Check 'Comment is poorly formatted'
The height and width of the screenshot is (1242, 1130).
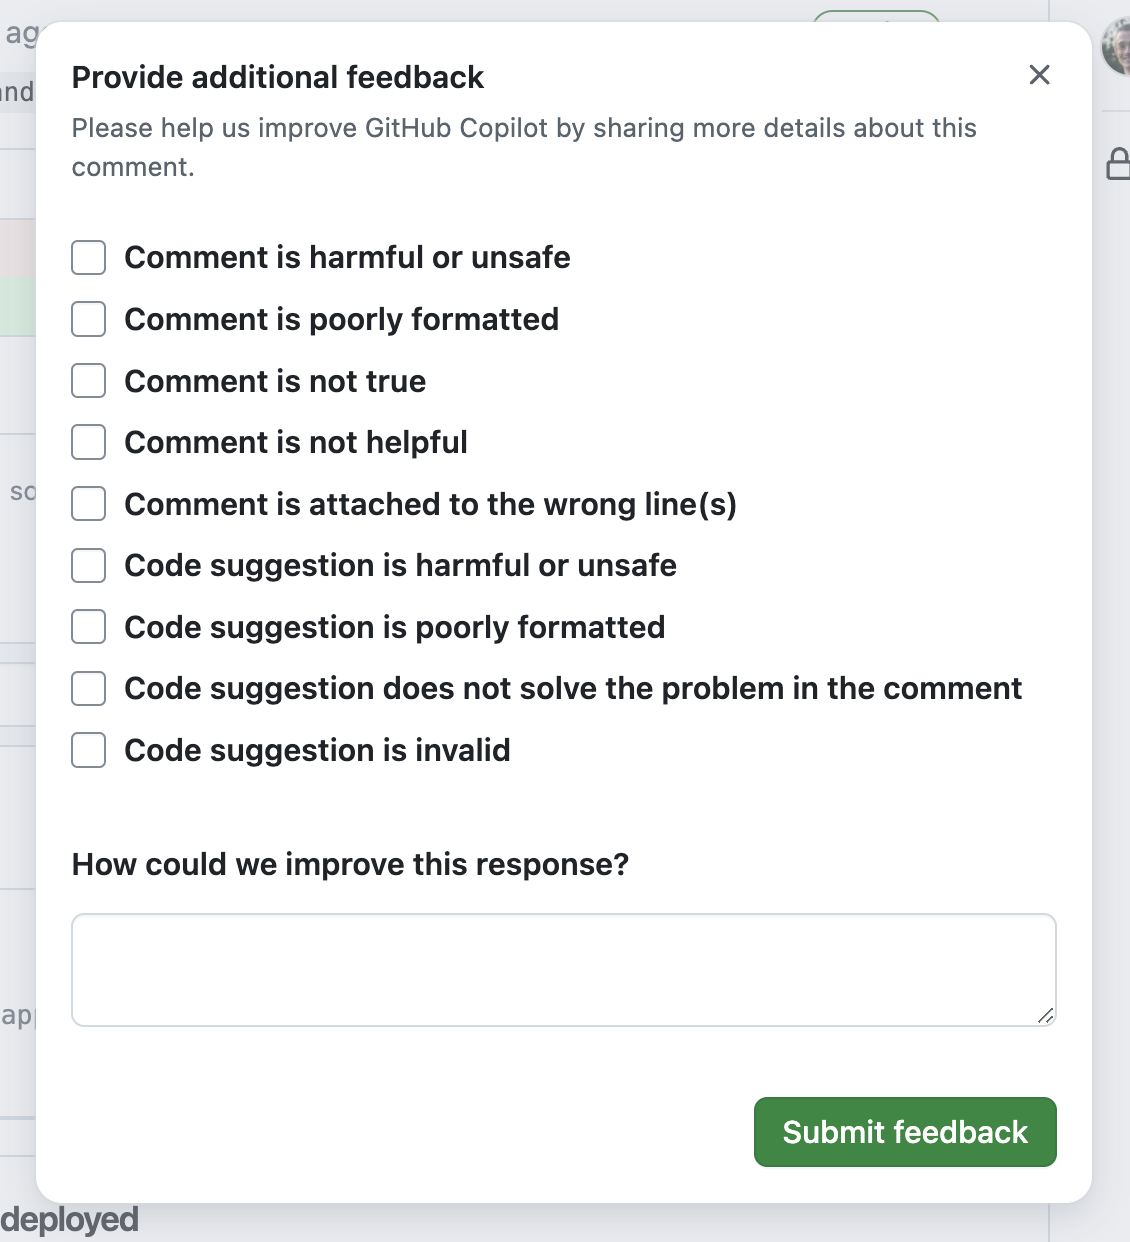[88, 319]
